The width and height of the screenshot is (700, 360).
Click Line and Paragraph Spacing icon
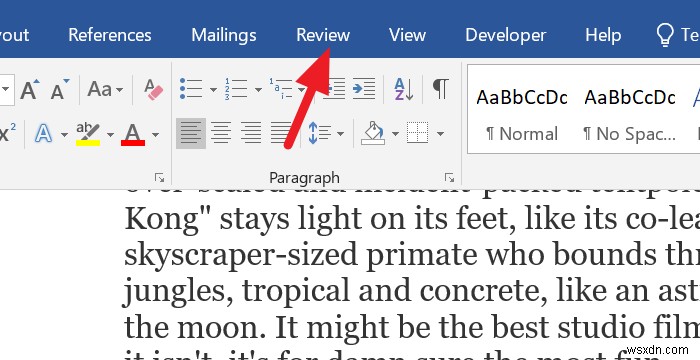click(319, 133)
